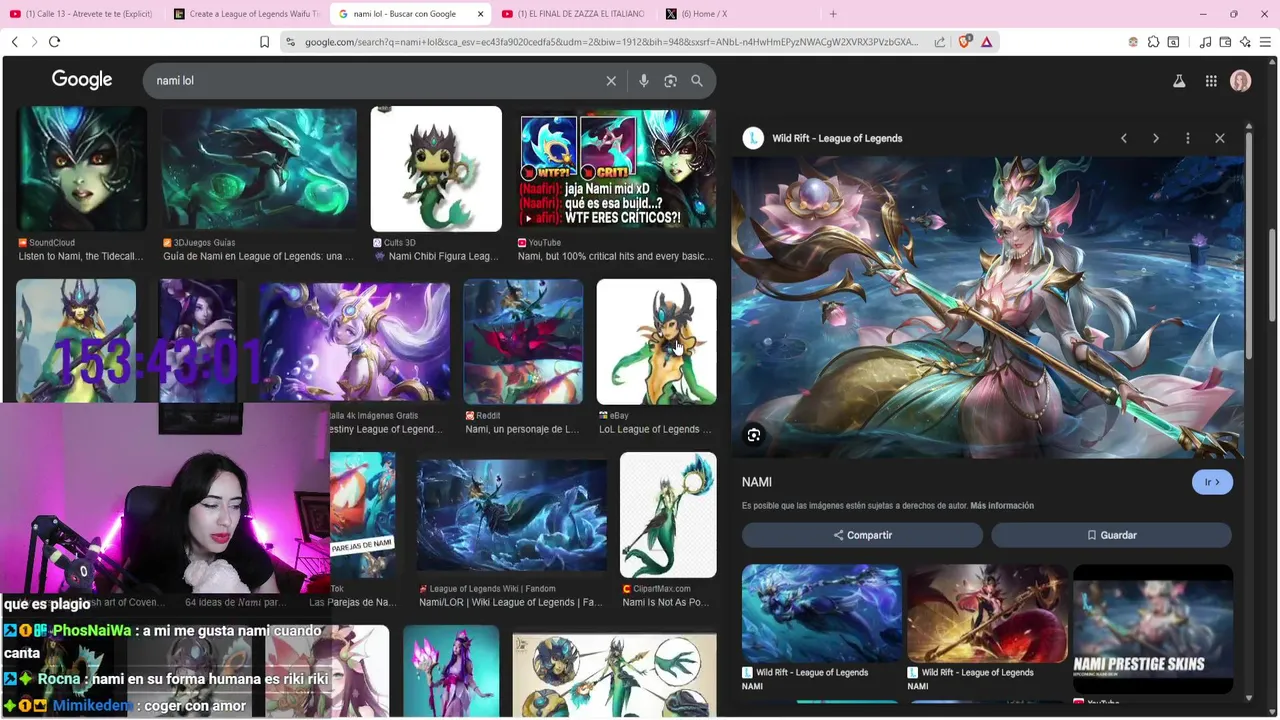The height and width of the screenshot is (720, 1280).
Task: Open Google logo homepage link
Action: pyautogui.click(x=82, y=80)
